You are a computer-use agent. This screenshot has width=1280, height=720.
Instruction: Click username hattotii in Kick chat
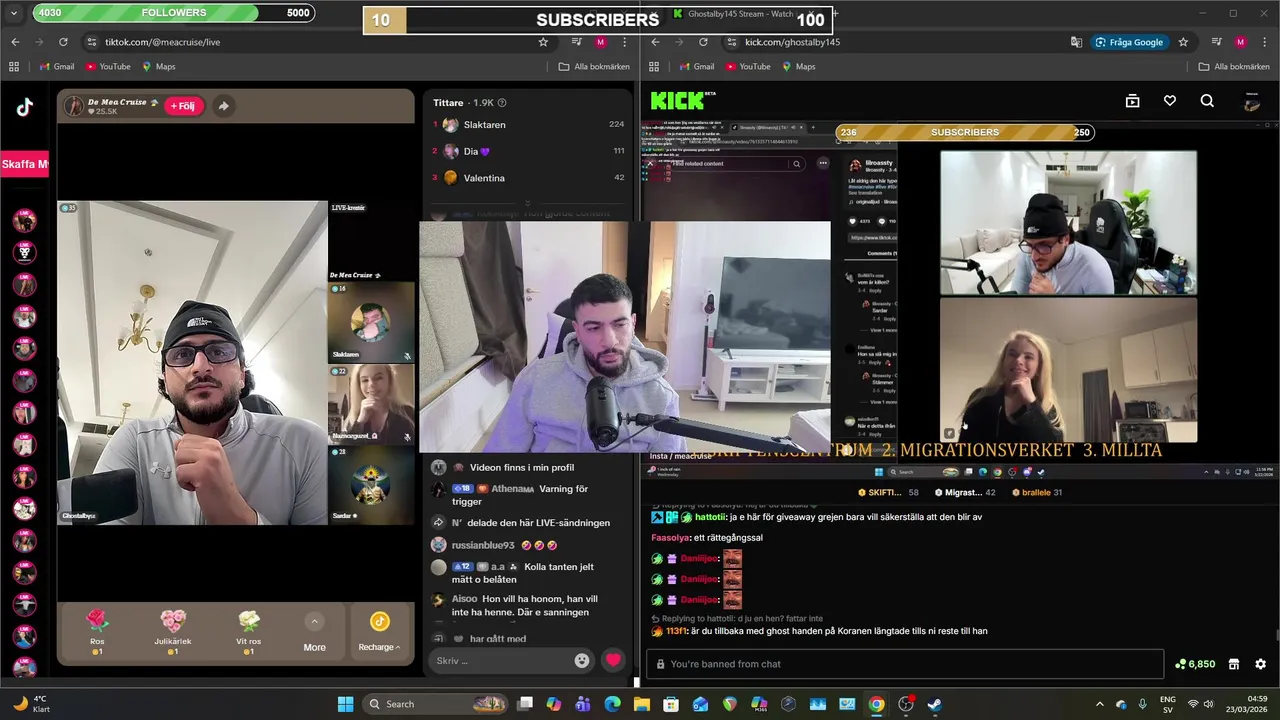coord(708,517)
